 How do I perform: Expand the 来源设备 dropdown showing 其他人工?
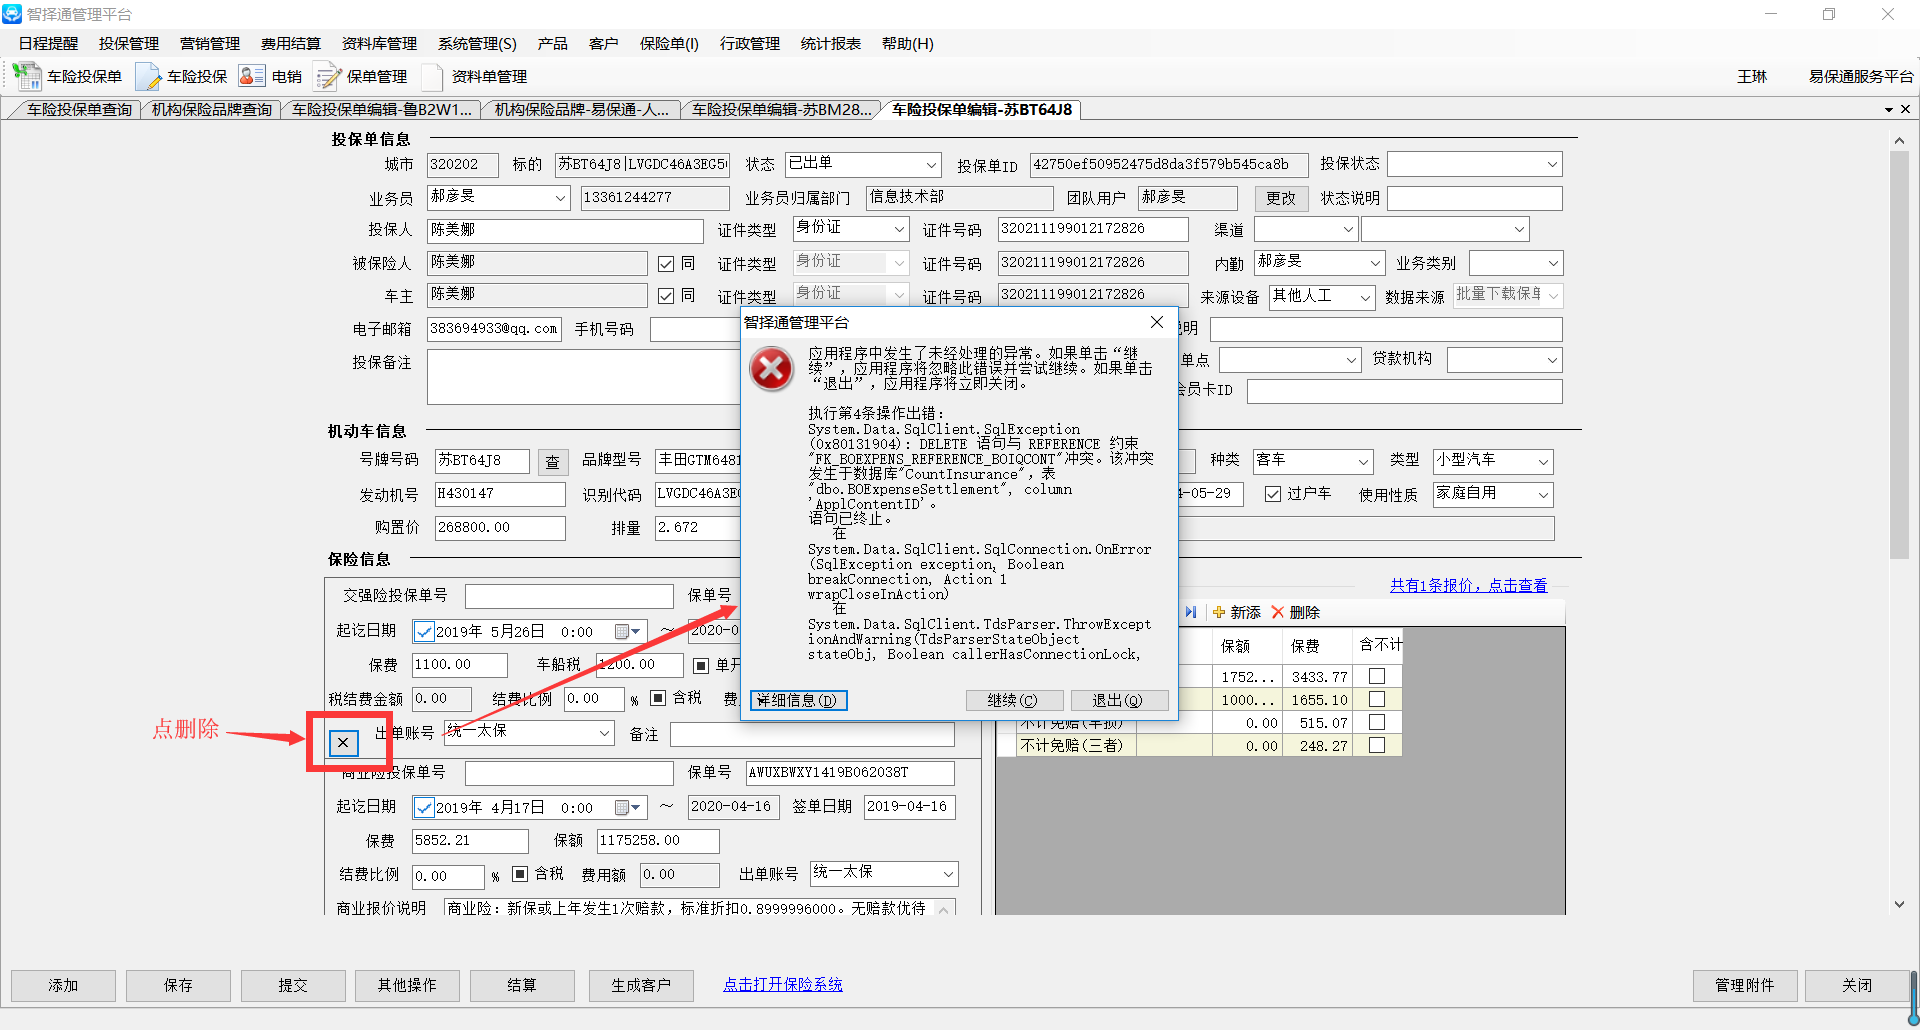1365,297
